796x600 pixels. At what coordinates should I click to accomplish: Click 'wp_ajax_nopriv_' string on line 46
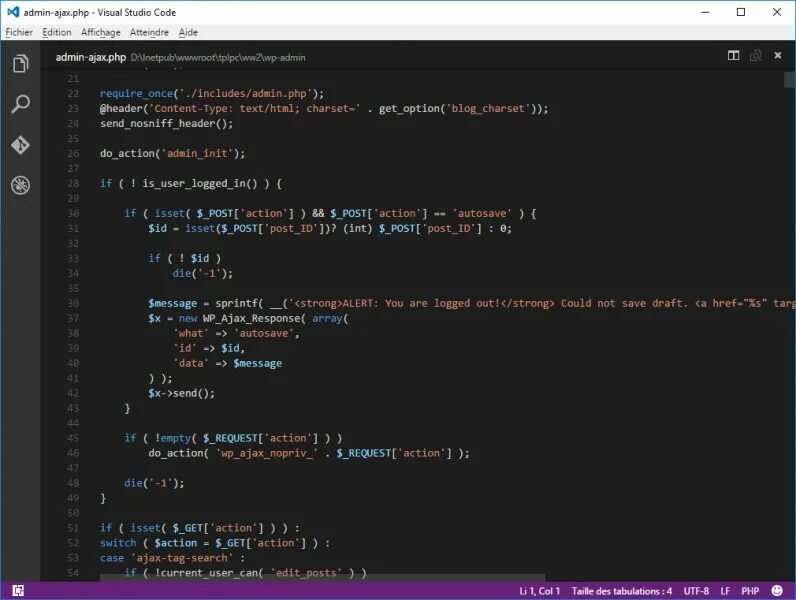[267, 453]
